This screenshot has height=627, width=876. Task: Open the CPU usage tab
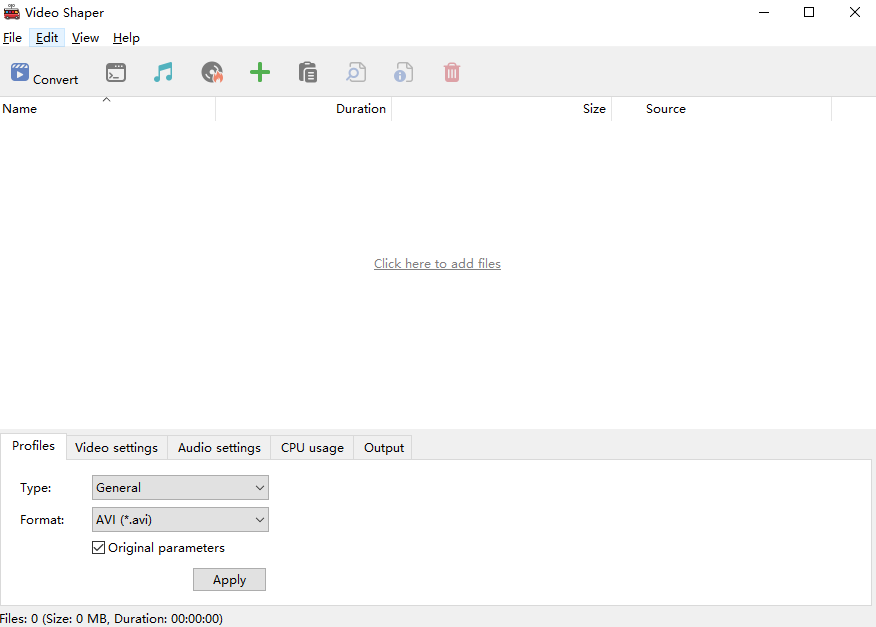coord(312,448)
